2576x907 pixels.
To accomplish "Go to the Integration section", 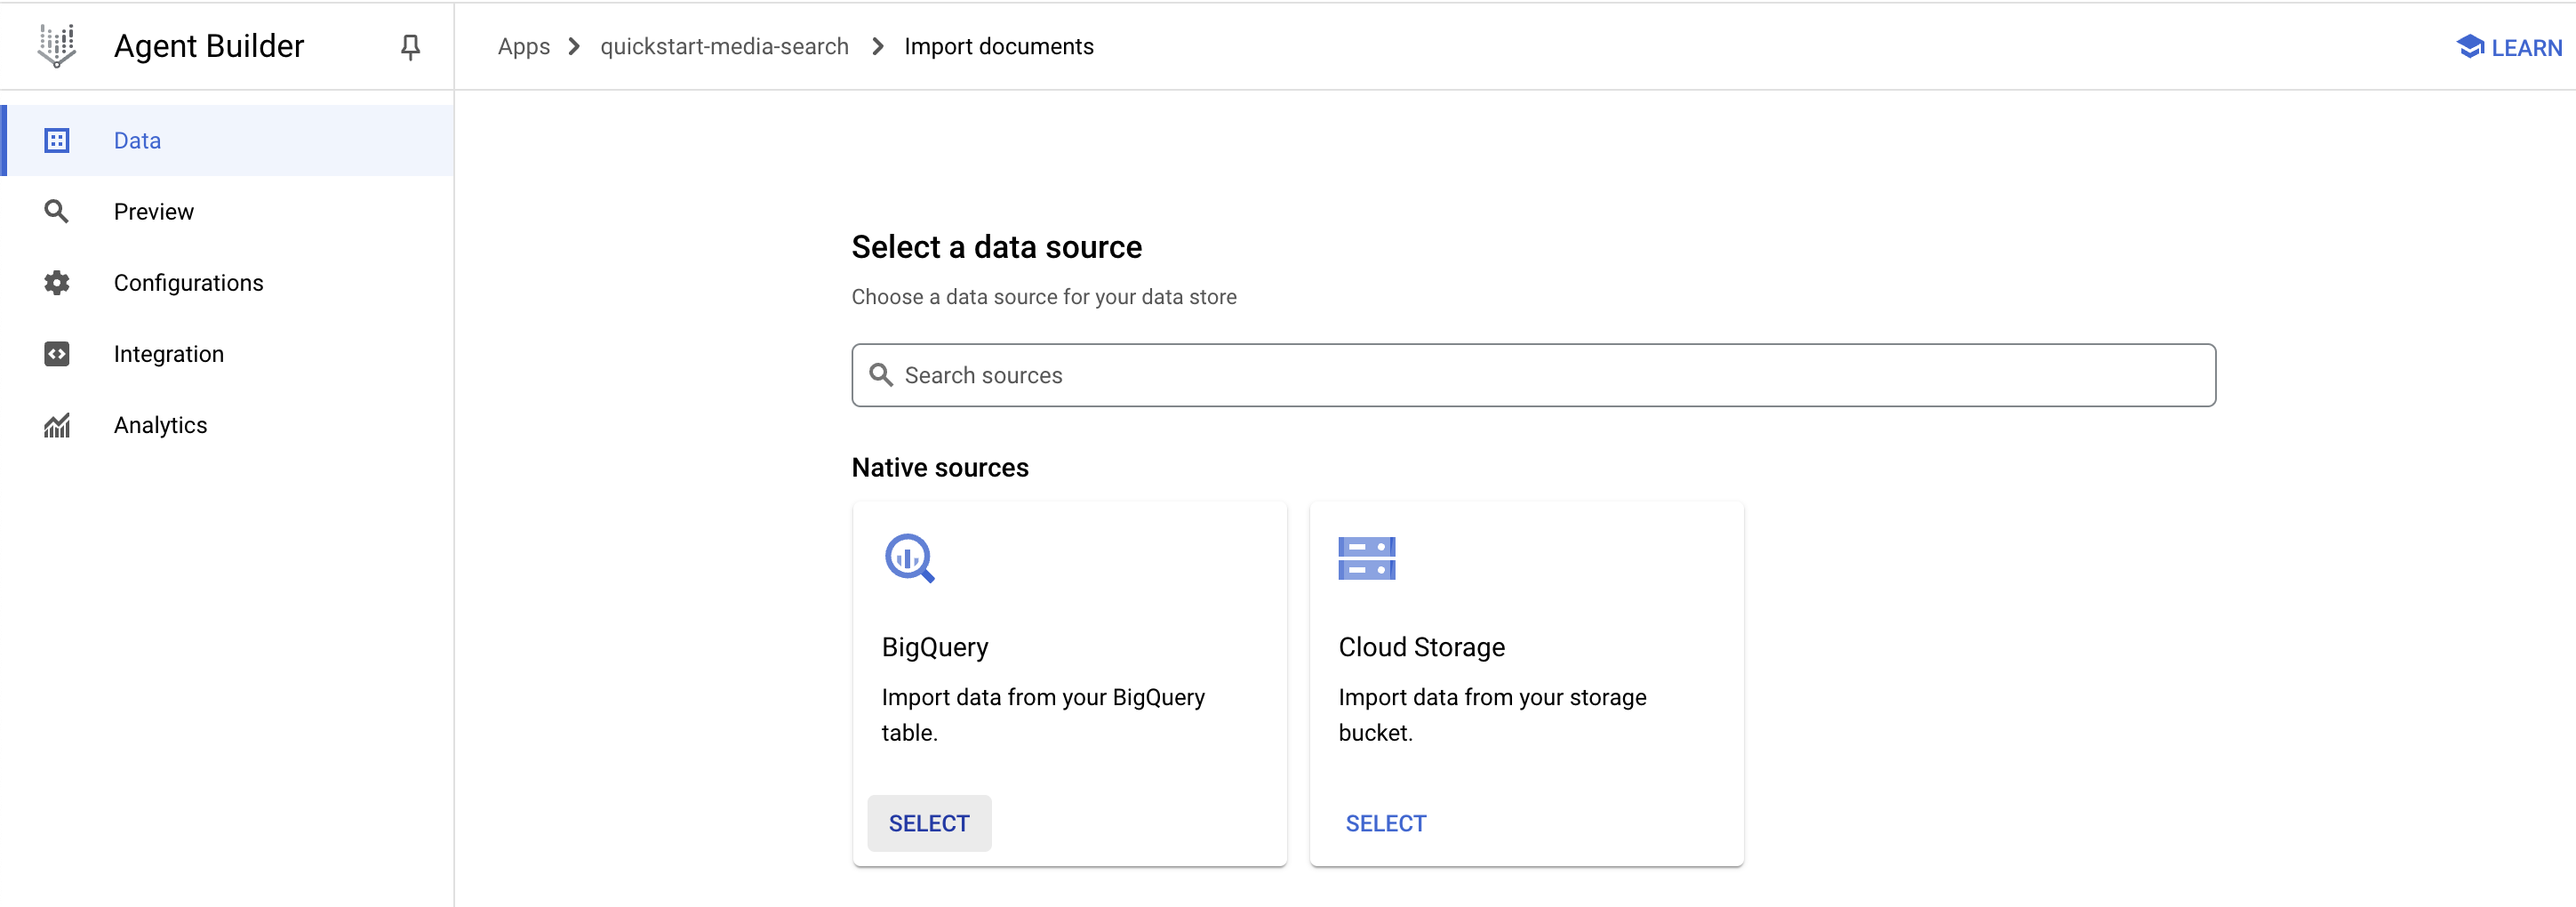I will click(x=168, y=354).
